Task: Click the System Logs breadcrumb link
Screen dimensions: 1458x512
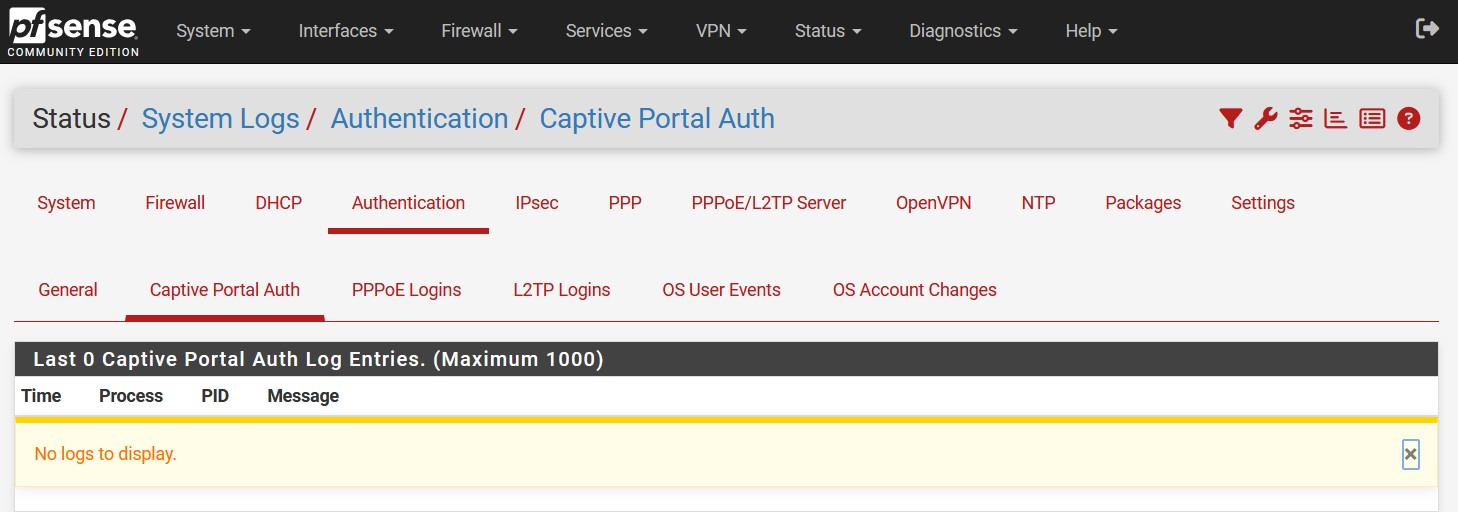Action: tap(220, 118)
